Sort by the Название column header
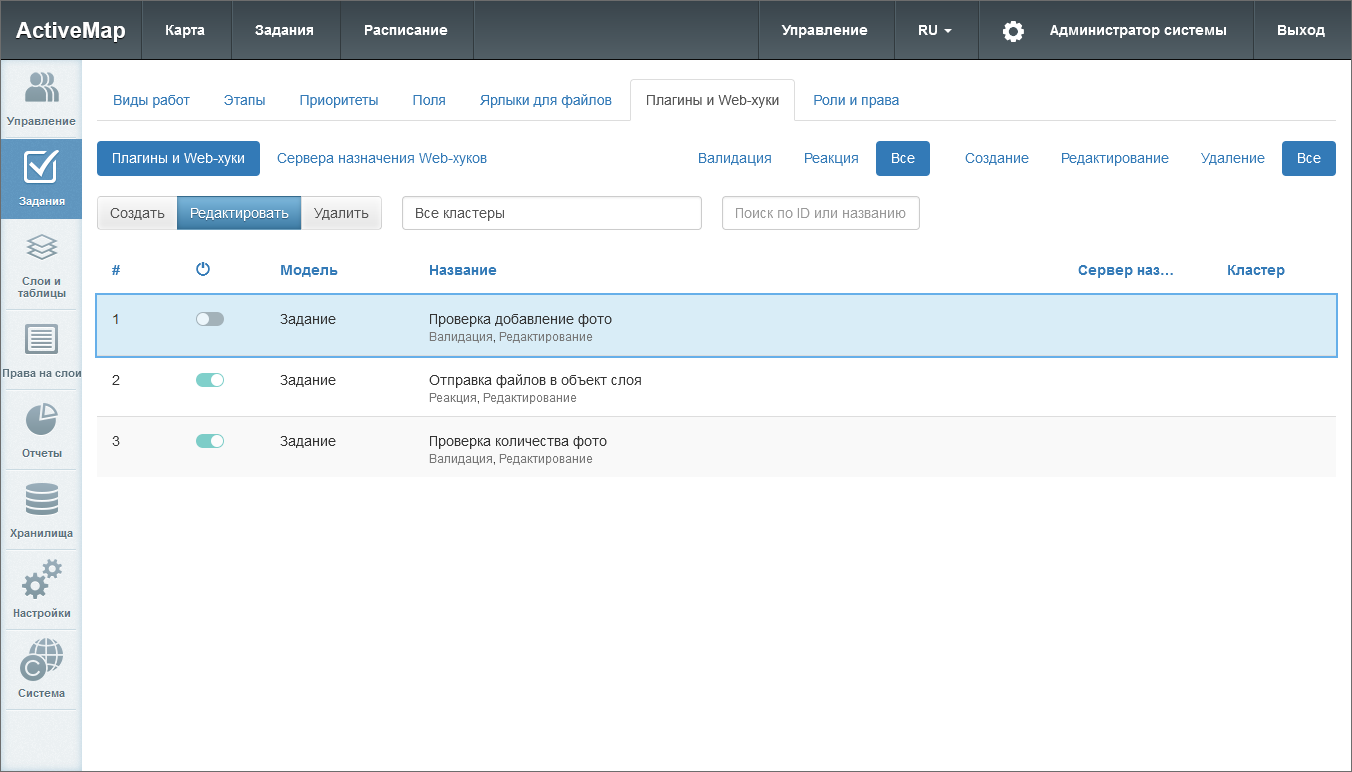Image resolution: width=1352 pixels, height=772 pixels. click(x=462, y=270)
